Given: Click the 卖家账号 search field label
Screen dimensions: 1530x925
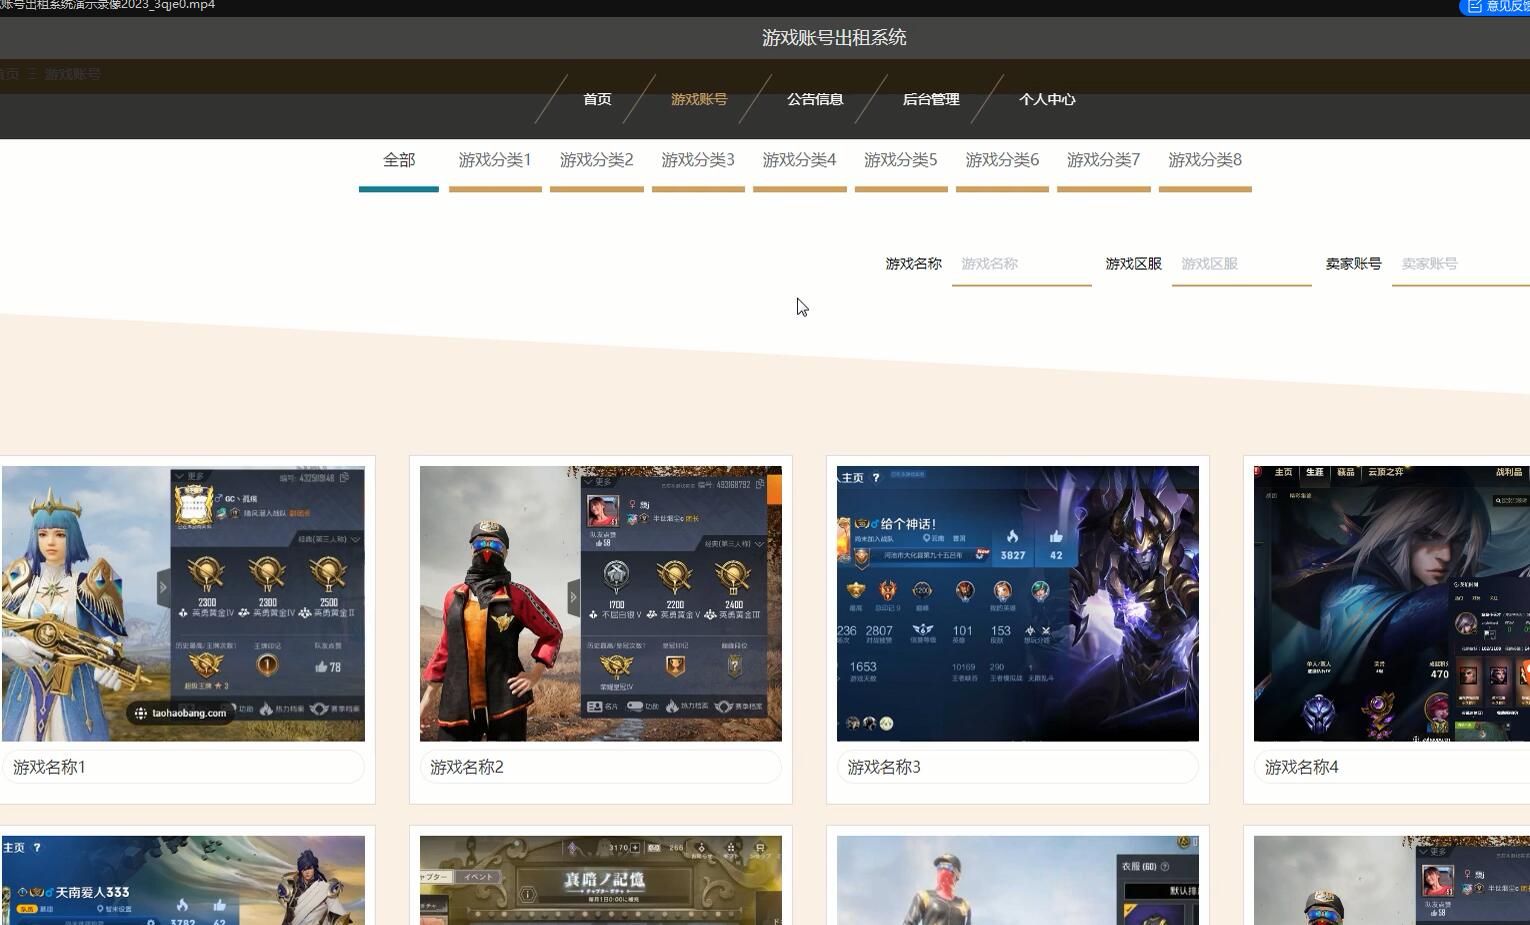Looking at the screenshot, I should click(x=1354, y=264).
